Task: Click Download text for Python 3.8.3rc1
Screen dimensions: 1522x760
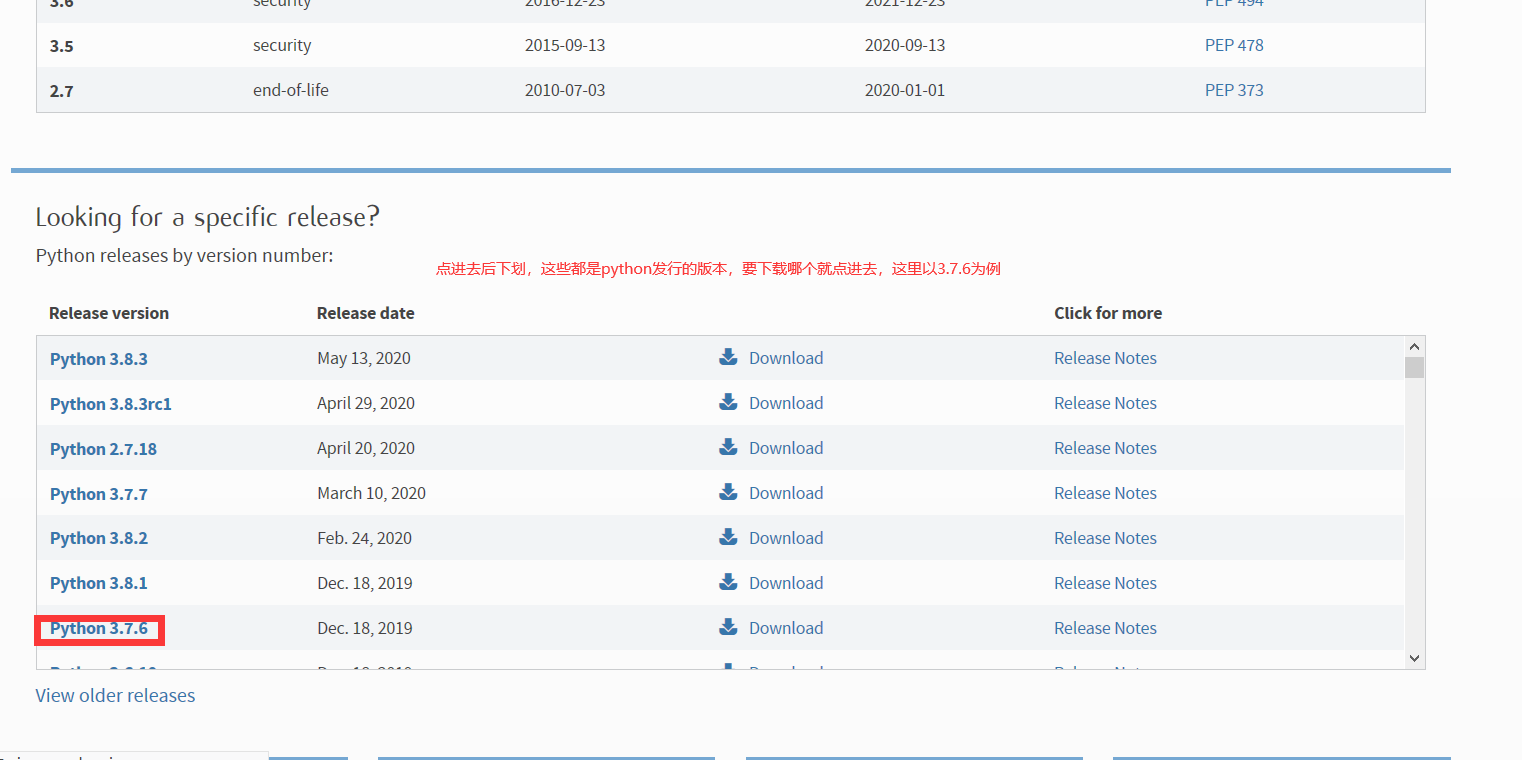Action: (x=786, y=403)
